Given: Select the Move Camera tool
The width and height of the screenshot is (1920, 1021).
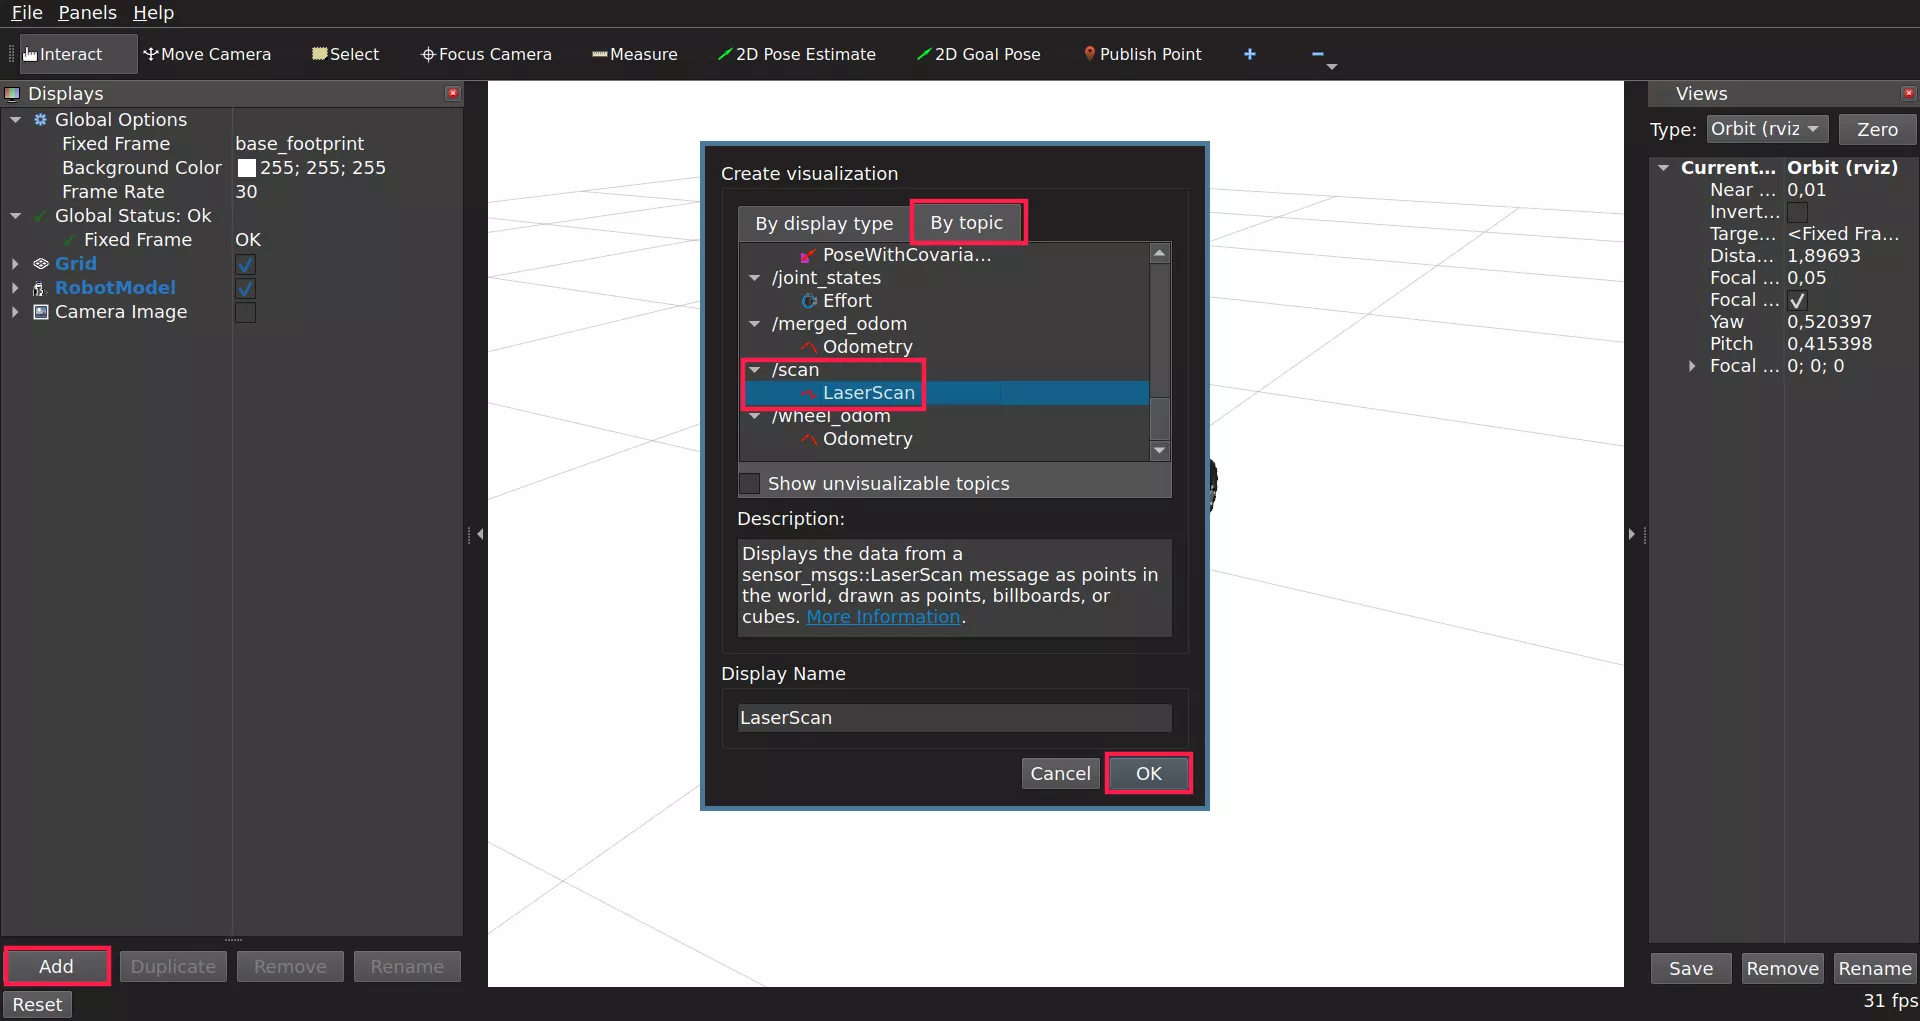Looking at the screenshot, I should 207,54.
